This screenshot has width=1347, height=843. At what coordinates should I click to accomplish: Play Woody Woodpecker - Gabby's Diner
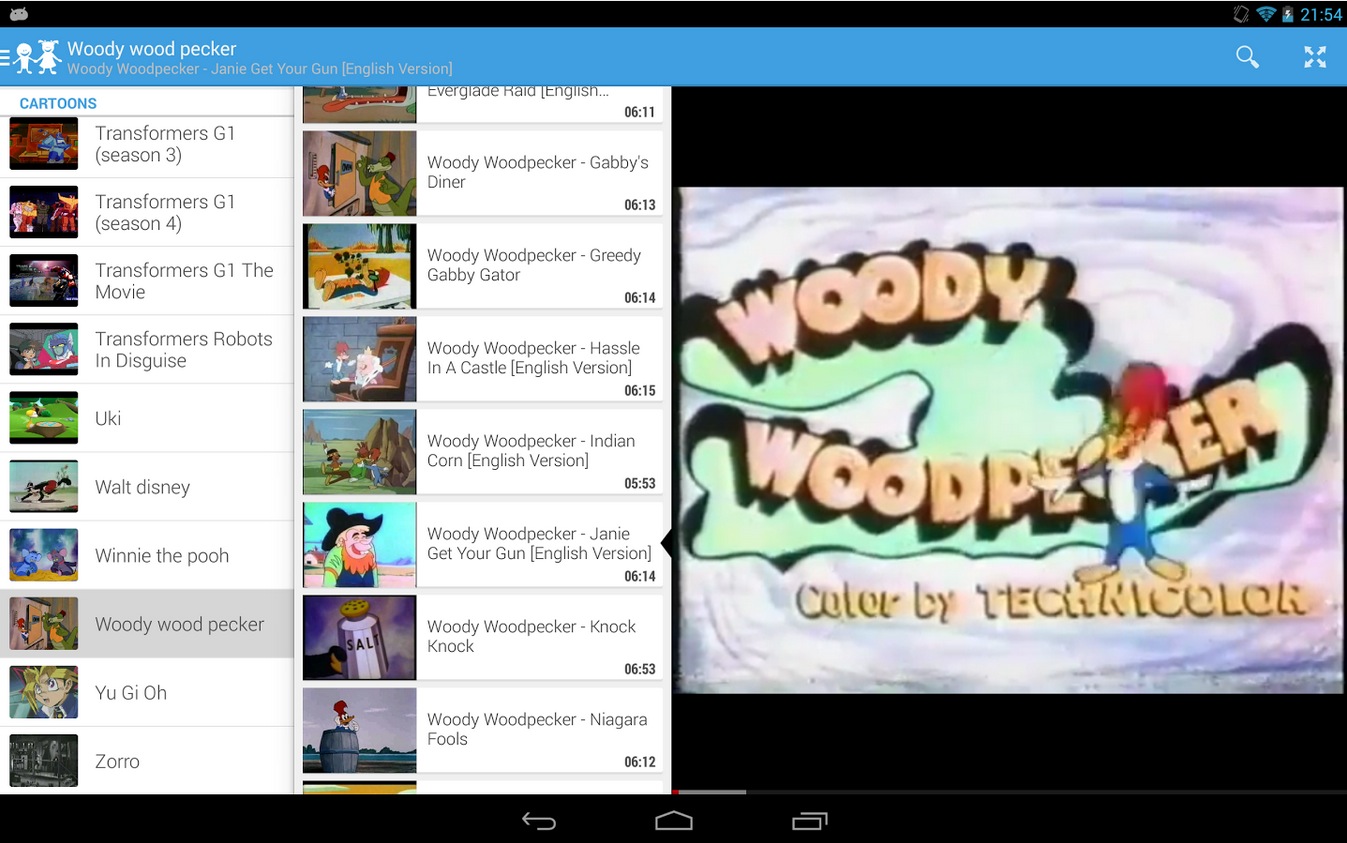[x=538, y=173]
